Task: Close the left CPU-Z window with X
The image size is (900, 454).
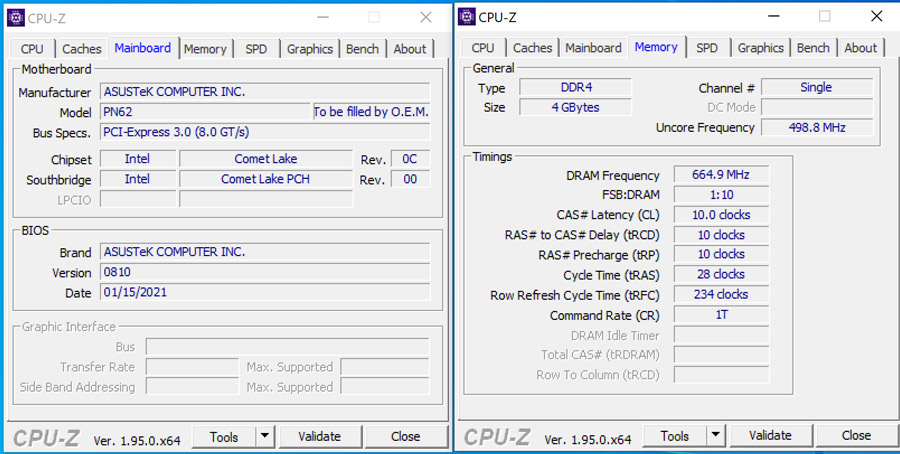Action: pyautogui.click(x=425, y=17)
